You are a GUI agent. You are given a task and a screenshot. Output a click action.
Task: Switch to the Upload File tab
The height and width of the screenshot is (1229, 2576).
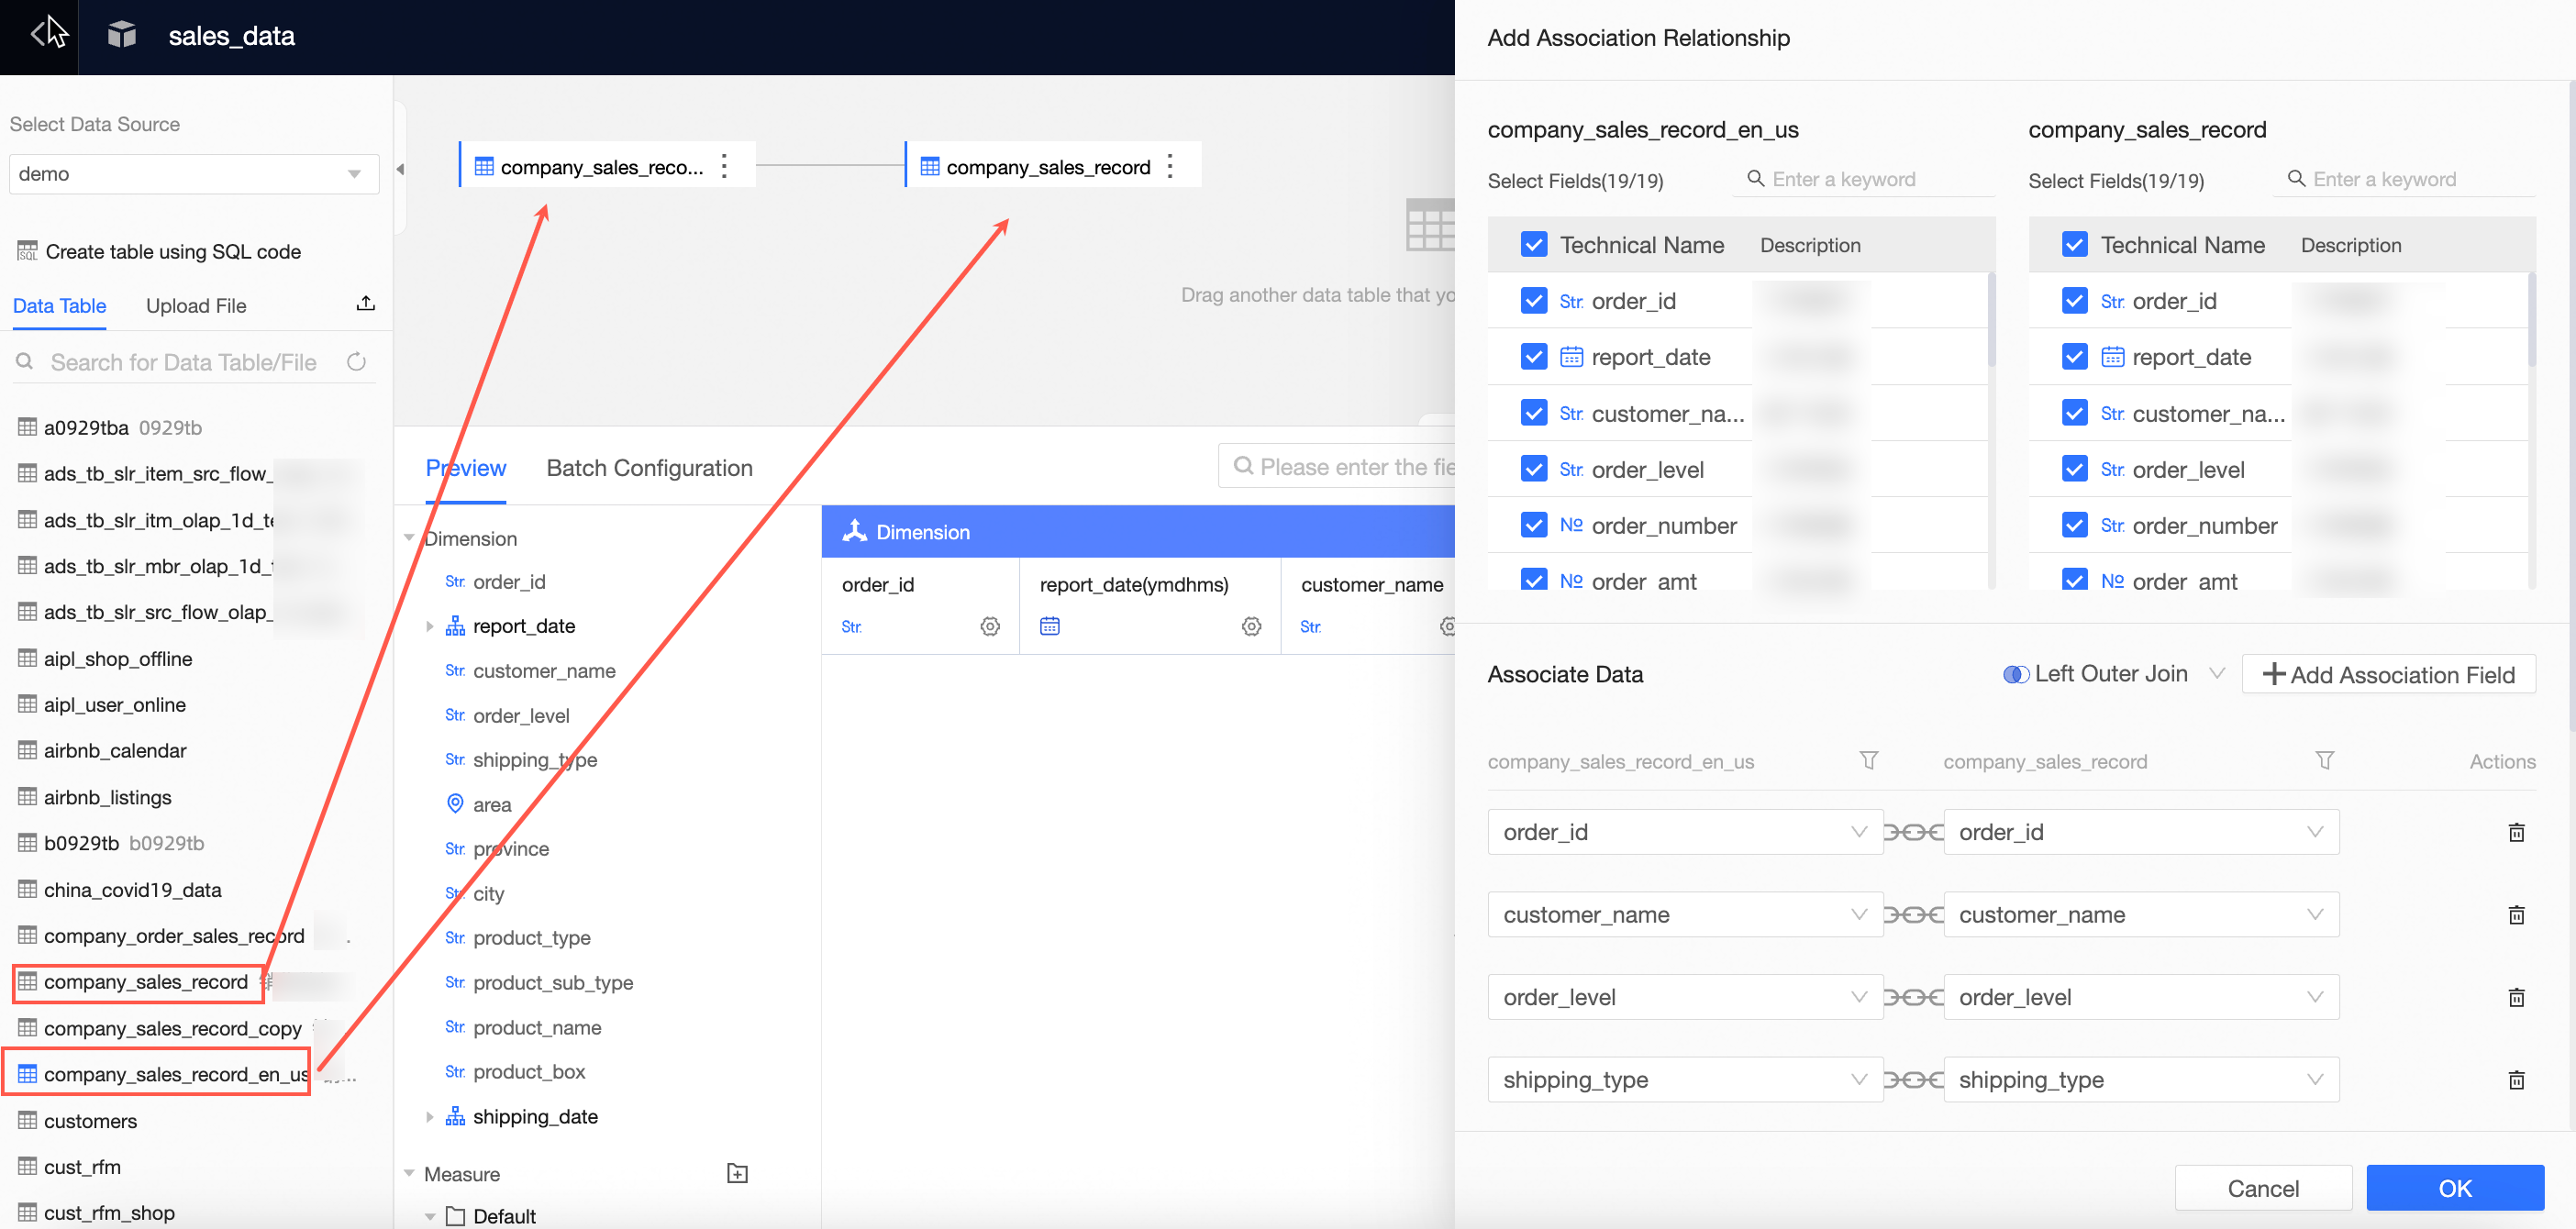196,306
